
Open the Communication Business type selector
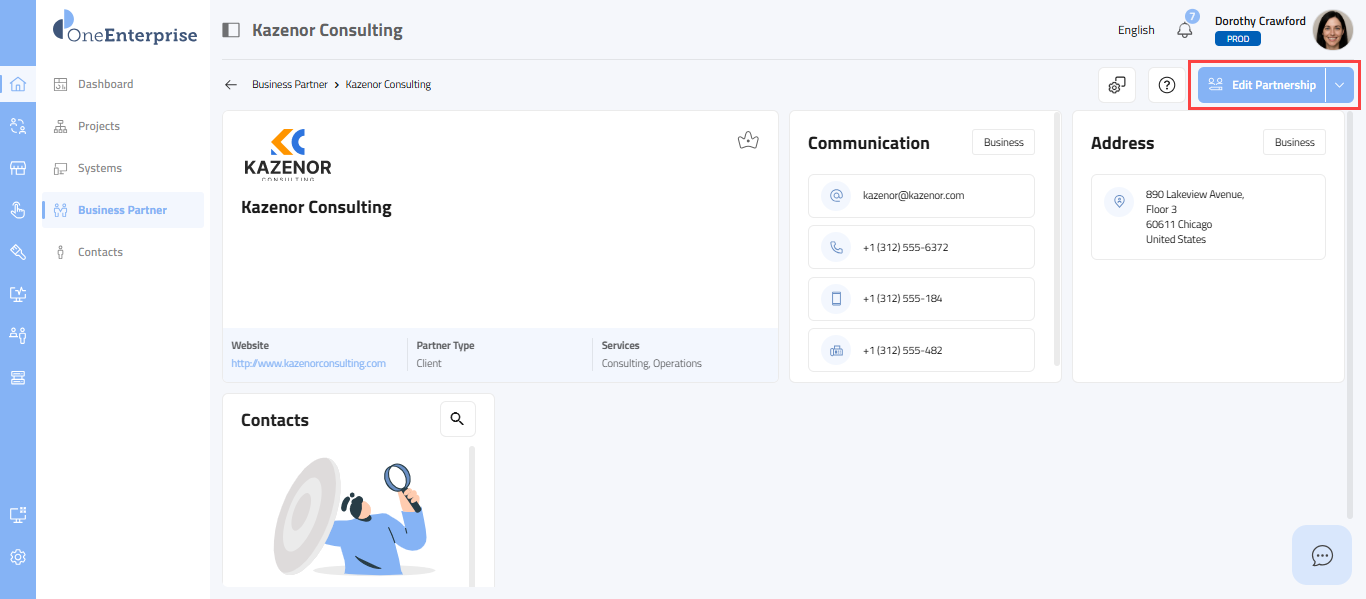(x=1003, y=142)
